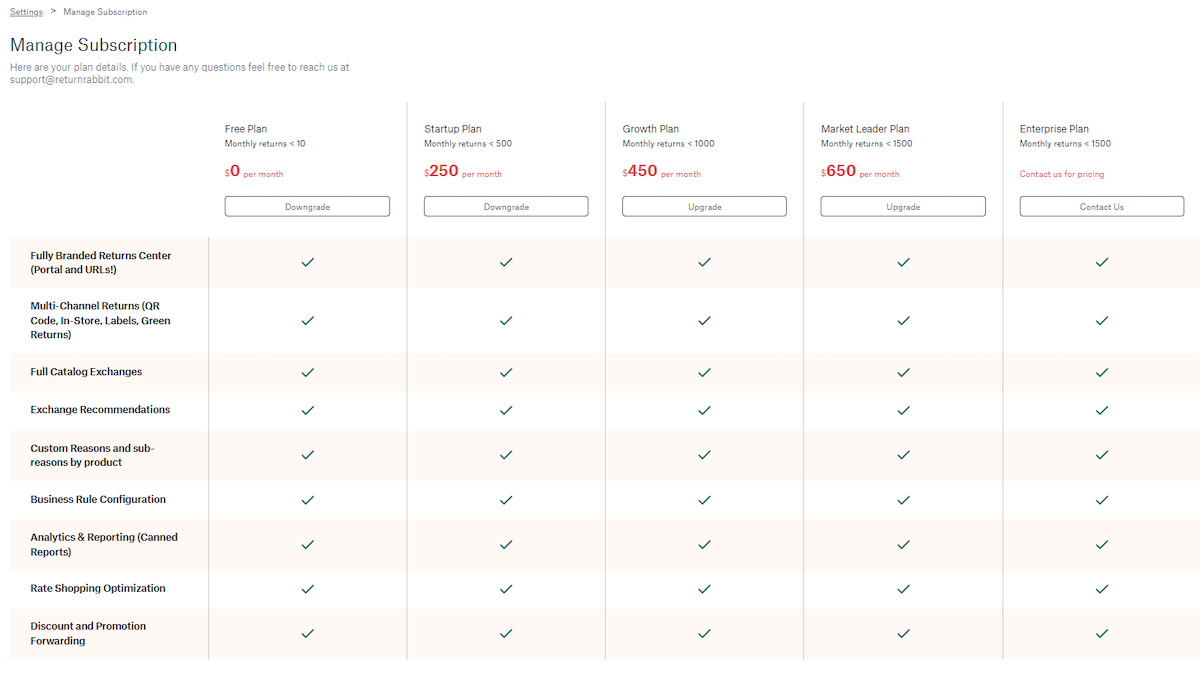Click Growth checkmark for Analytics & Reporting
1200x680 pixels.
coord(704,545)
